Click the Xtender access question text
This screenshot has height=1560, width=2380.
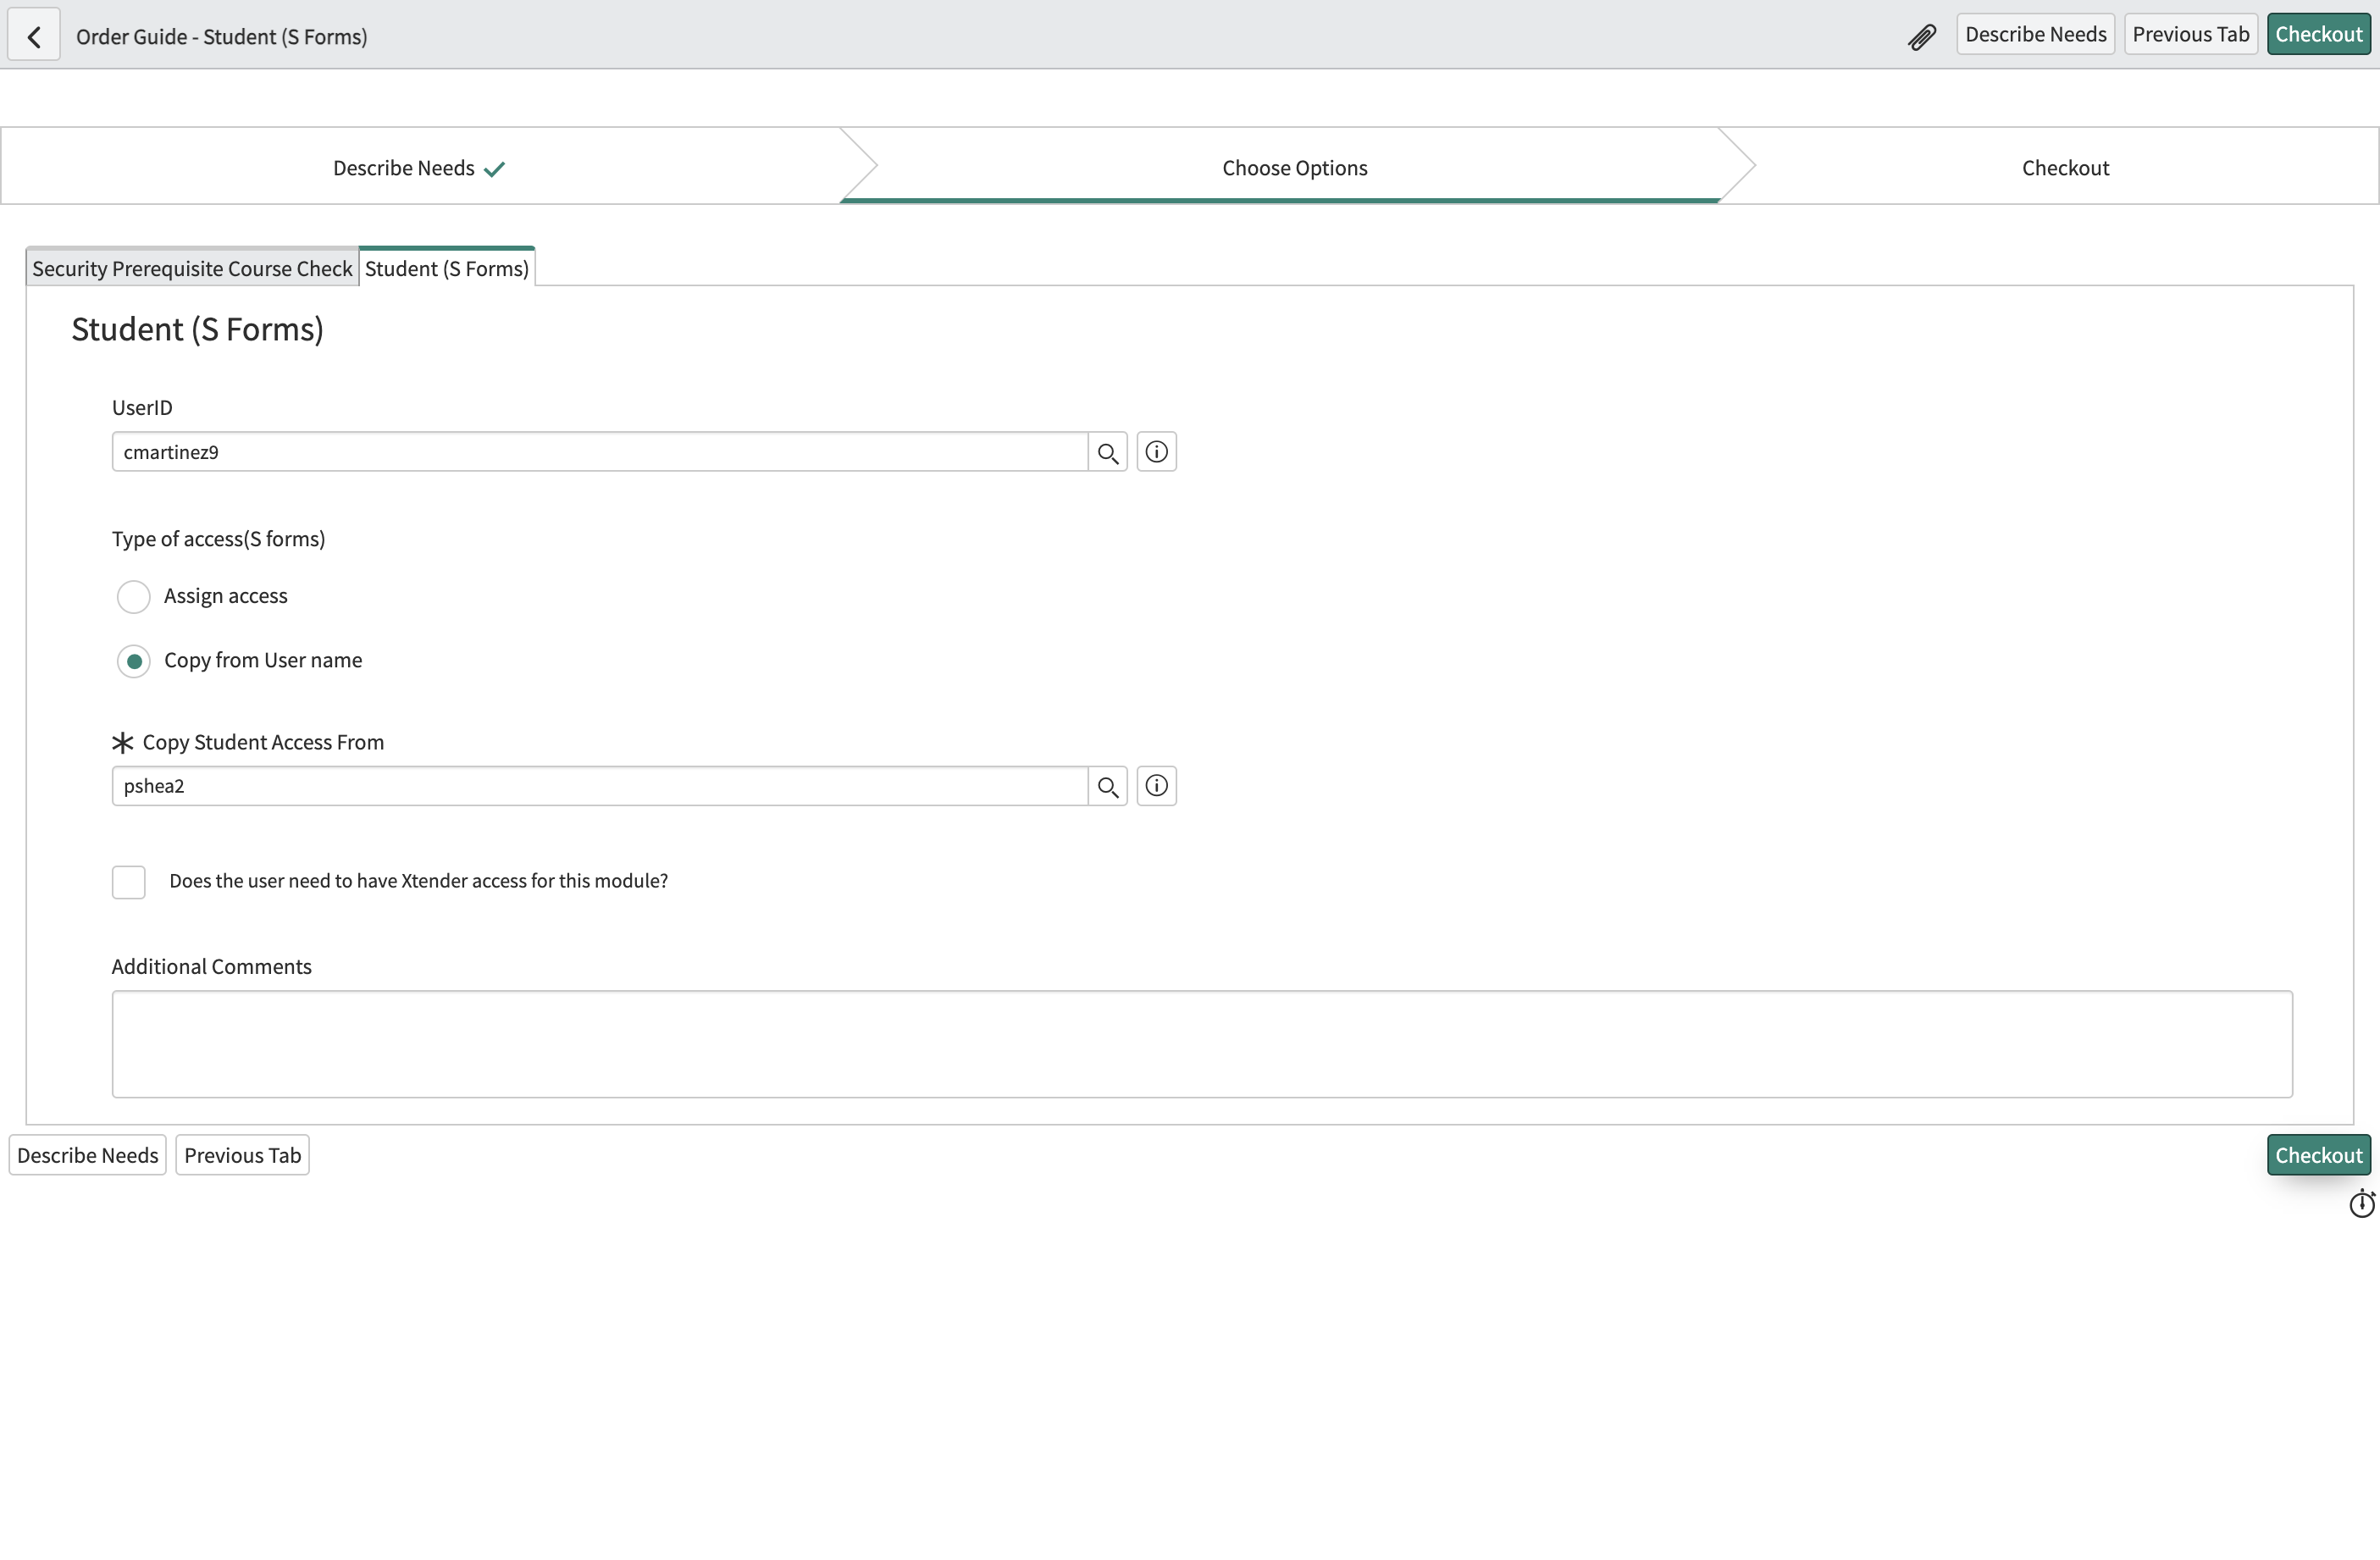pyautogui.click(x=418, y=881)
